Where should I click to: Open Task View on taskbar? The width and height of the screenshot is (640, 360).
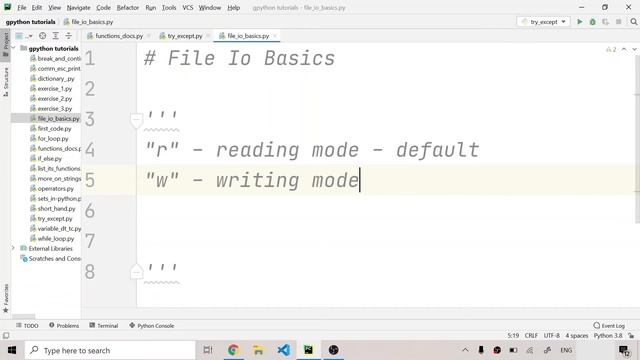tap(208, 350)
